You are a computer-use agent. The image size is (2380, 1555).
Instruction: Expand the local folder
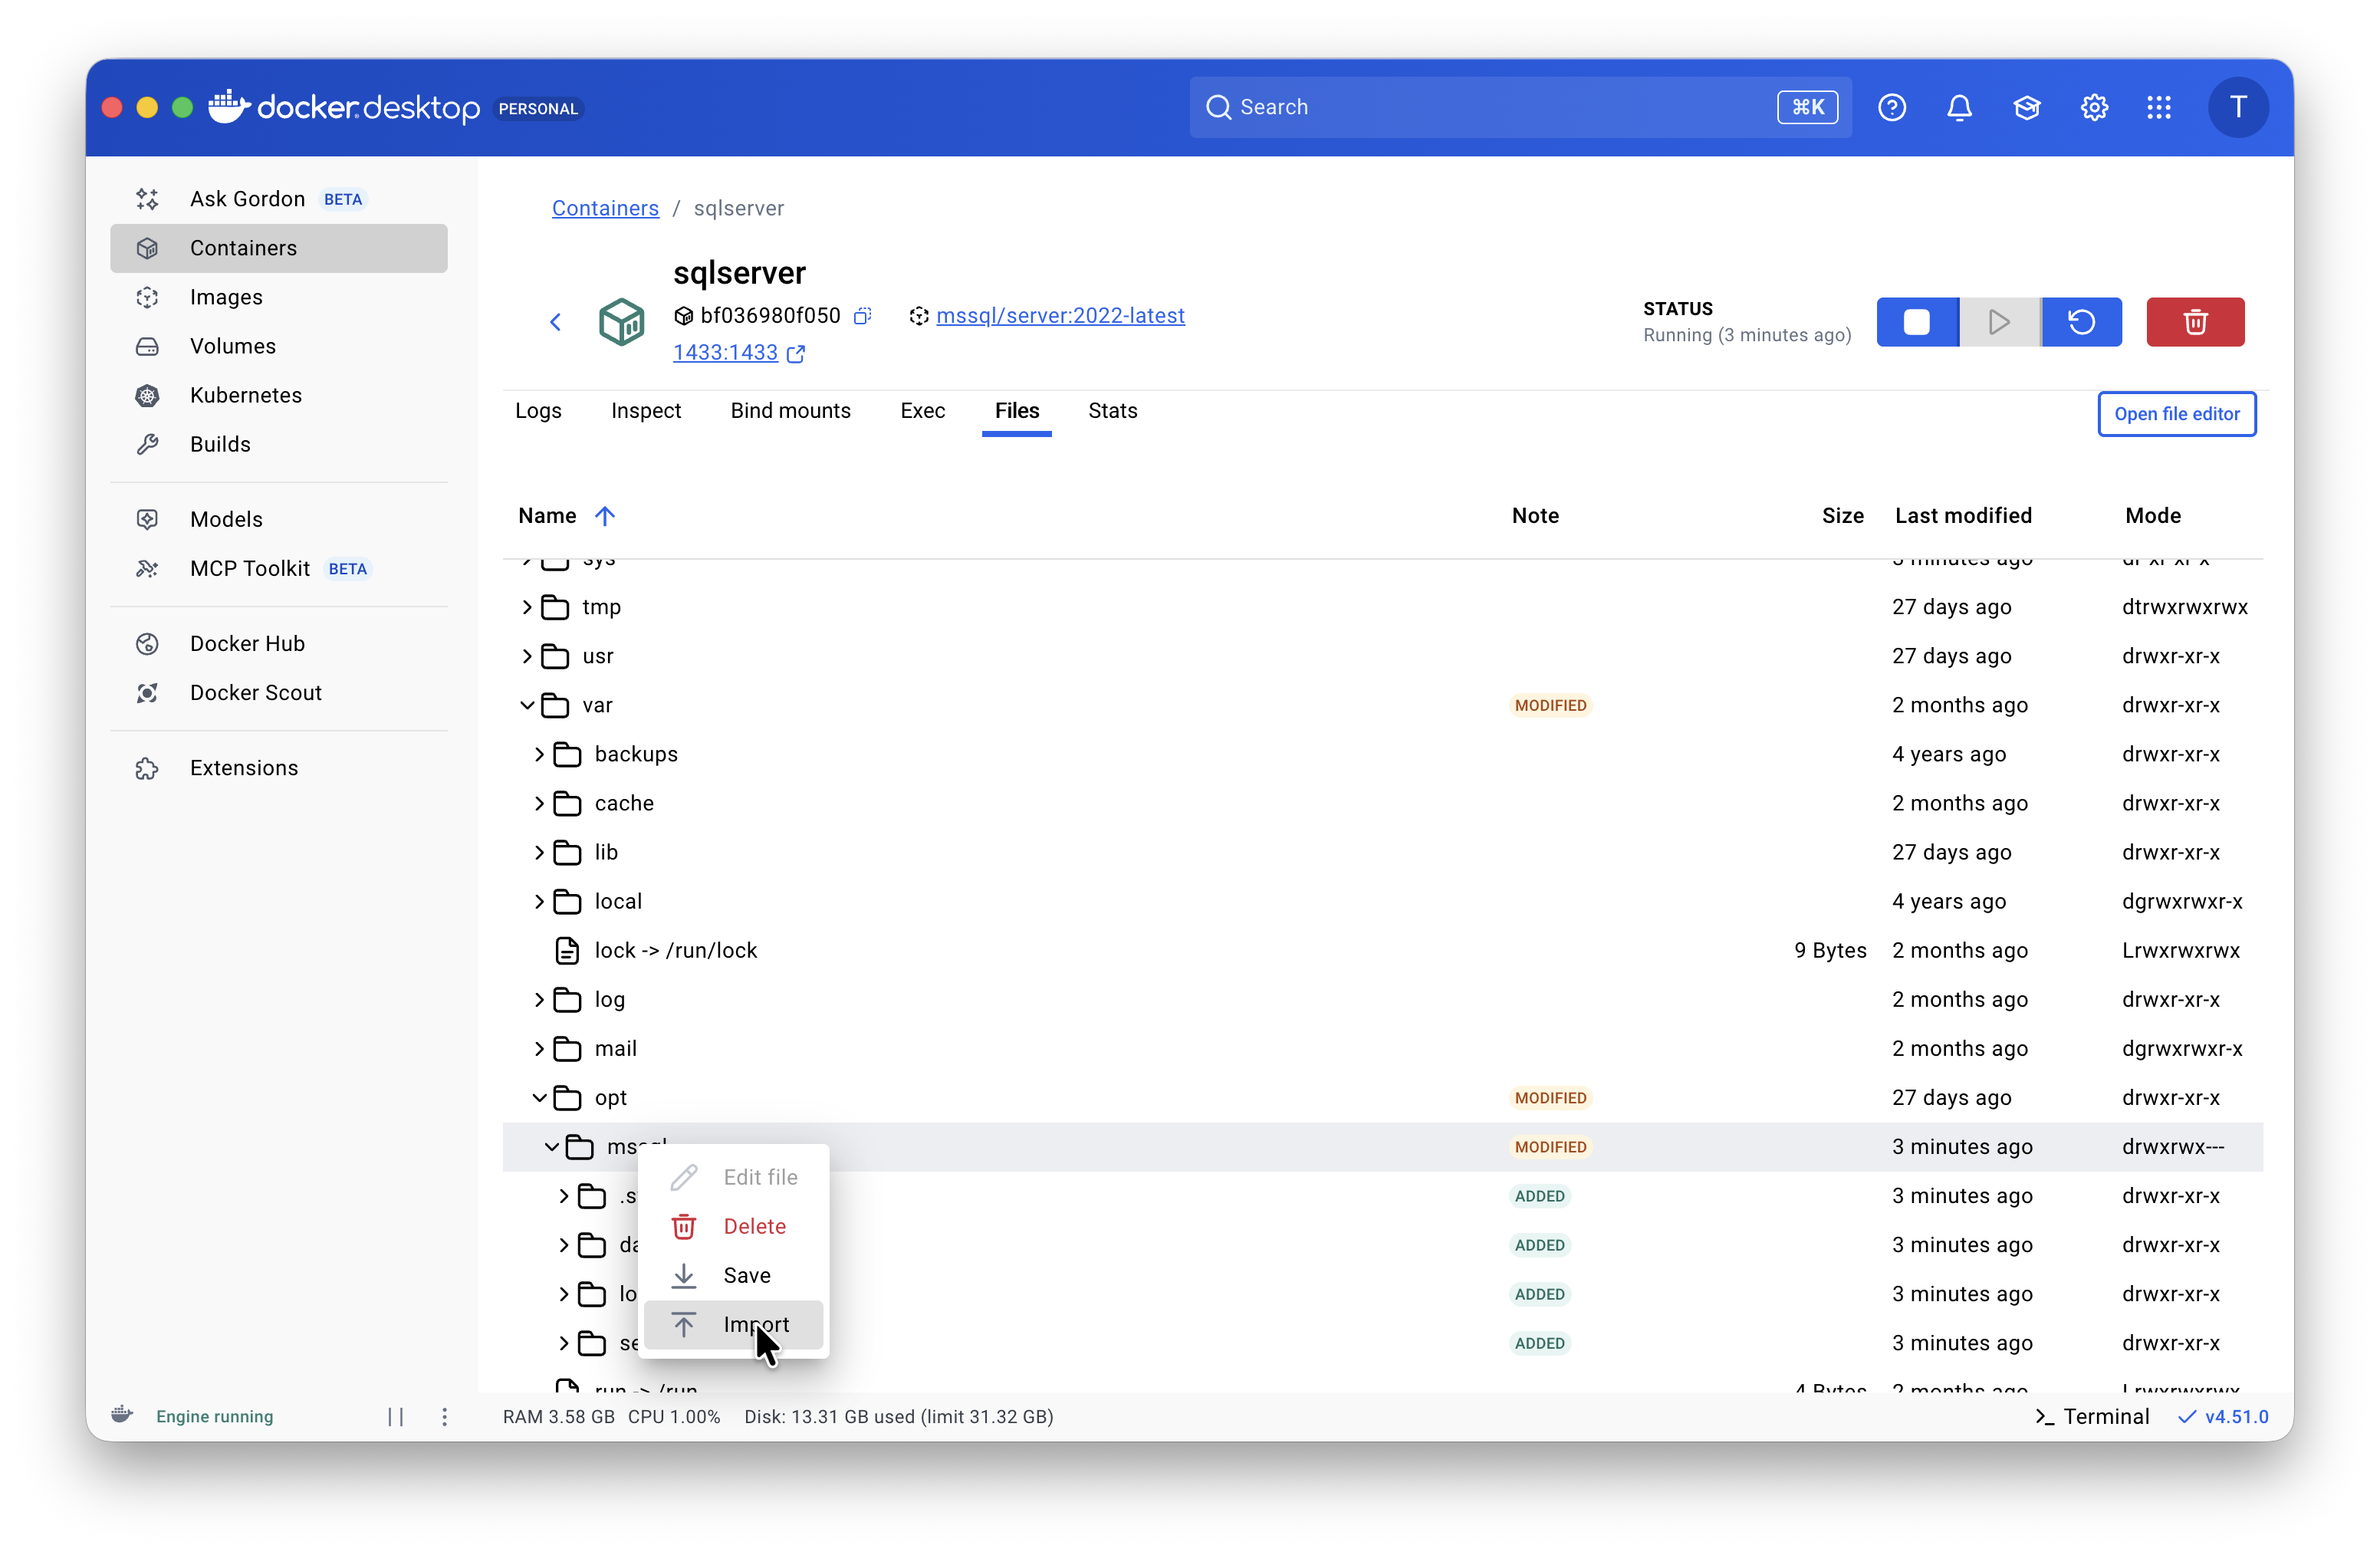point(539,901)
